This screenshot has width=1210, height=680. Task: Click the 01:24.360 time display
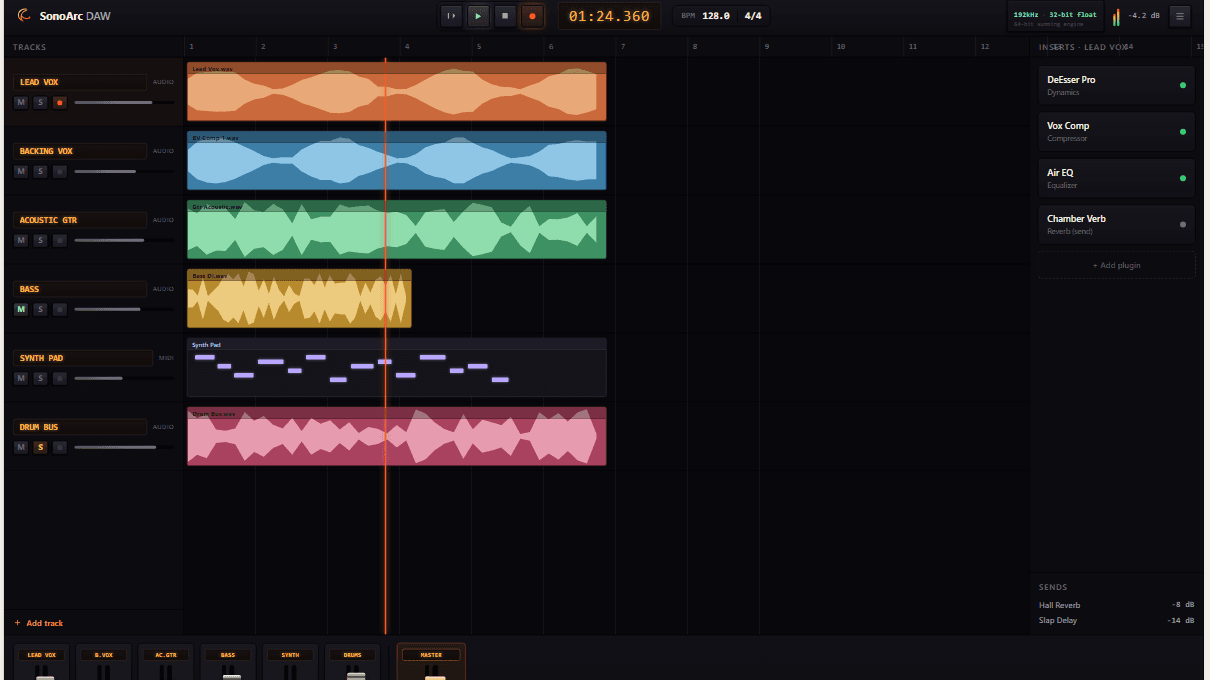609,16
